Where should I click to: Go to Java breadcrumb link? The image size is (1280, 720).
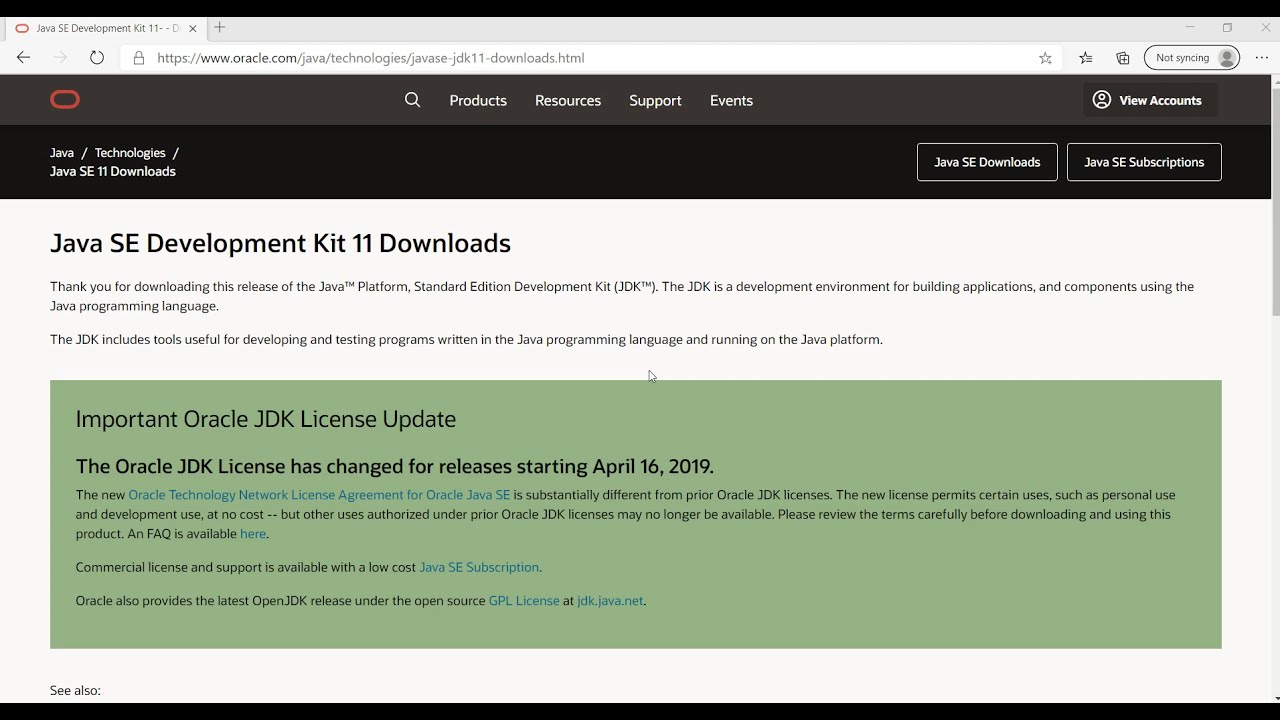coord(62,153)
